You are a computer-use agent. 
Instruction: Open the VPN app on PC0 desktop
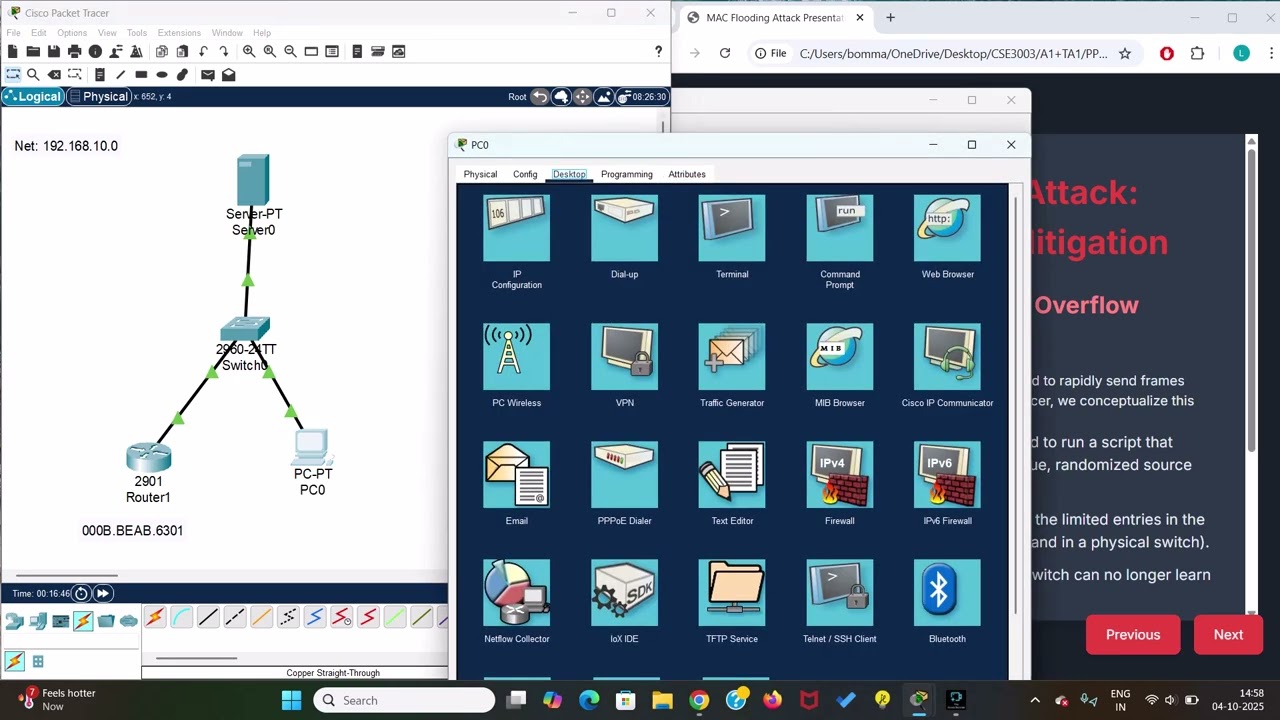click(x=624, y=356)
